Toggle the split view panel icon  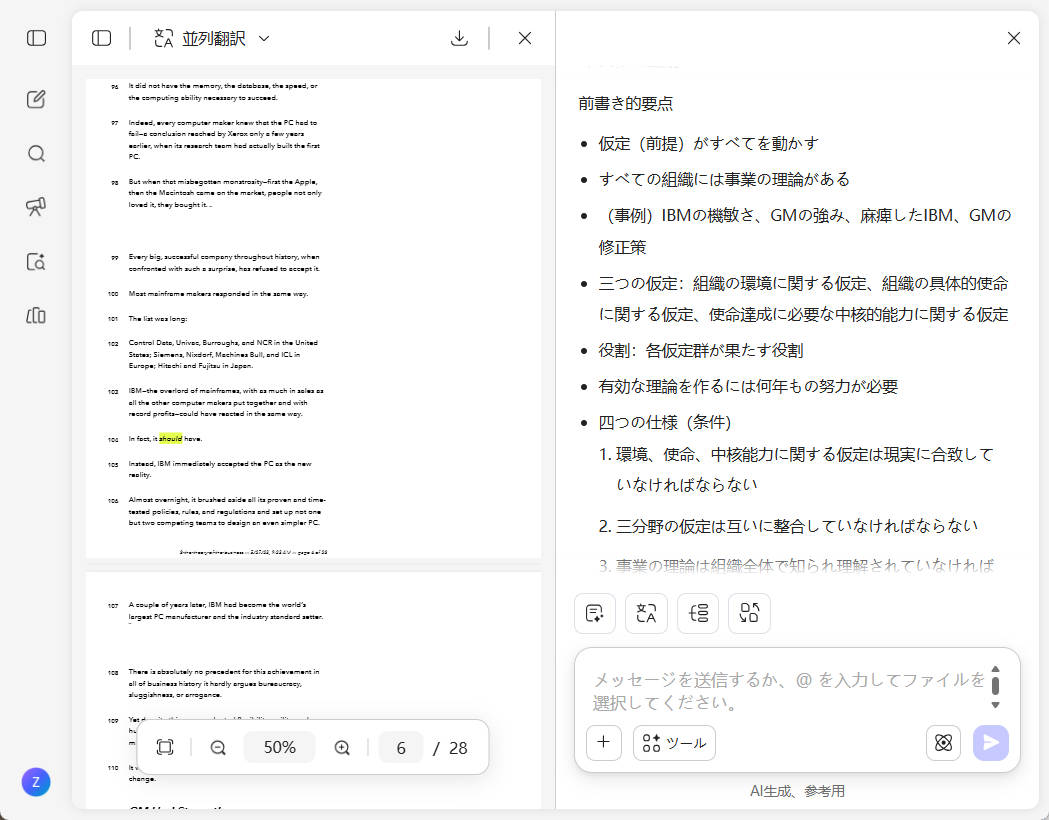(x=101, y=37)
